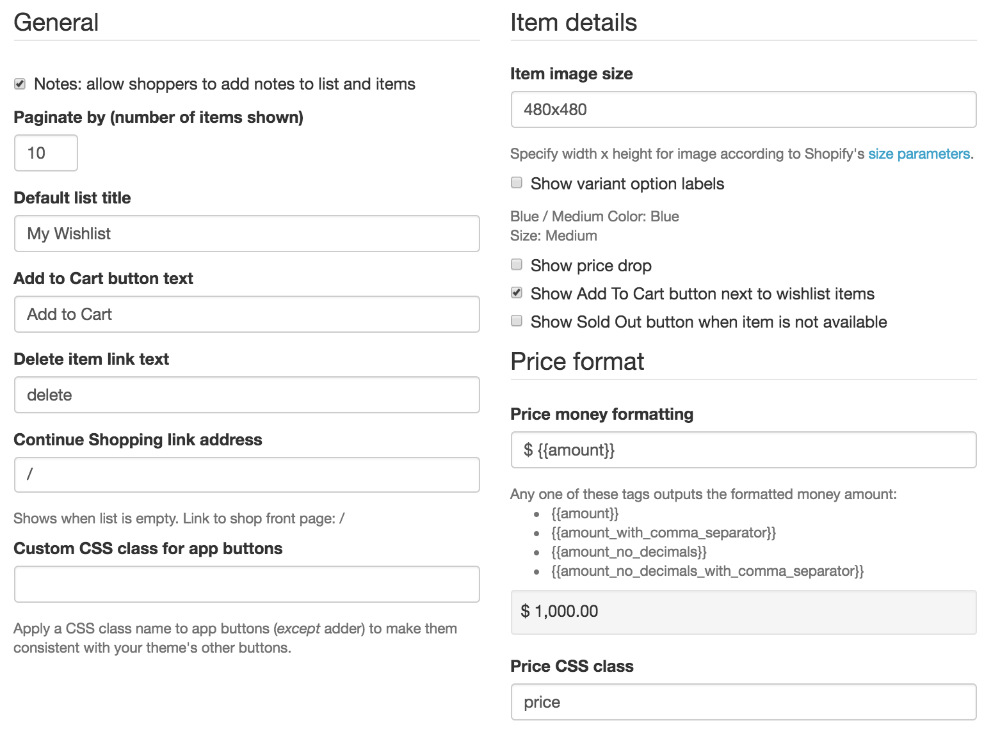
Task: Click the Paginate by number field
Action: [46, 153]
